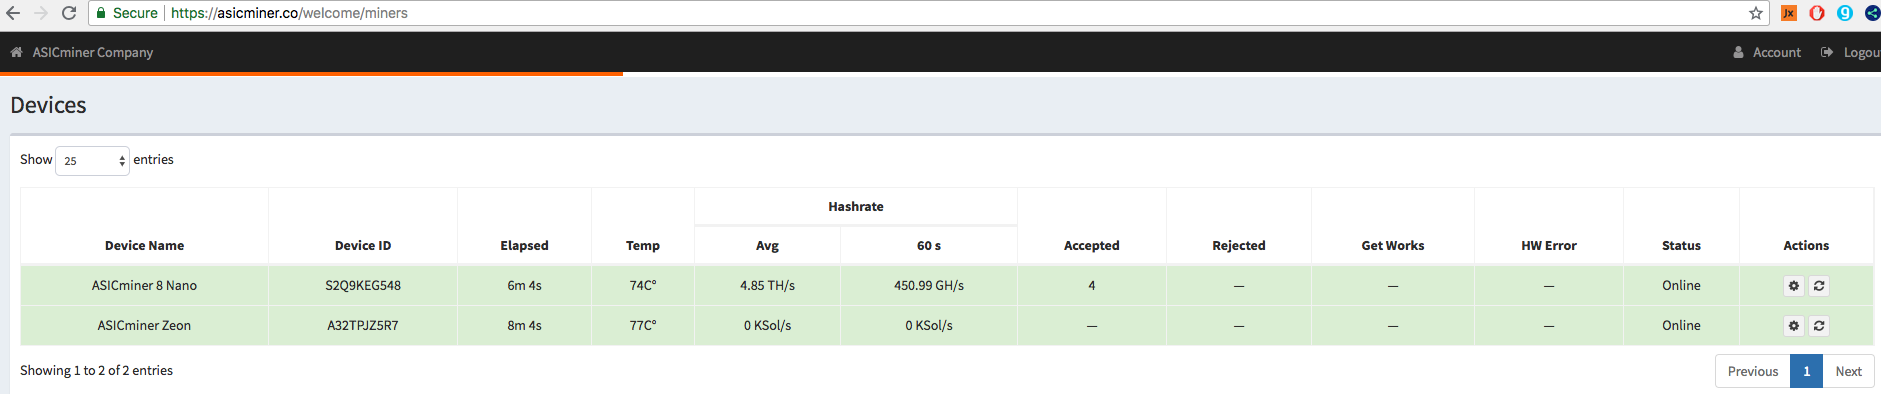1881x394 pixels.
Task: Click Online status of ASICminer 8 Nano
Action: tap(1681, 286)
